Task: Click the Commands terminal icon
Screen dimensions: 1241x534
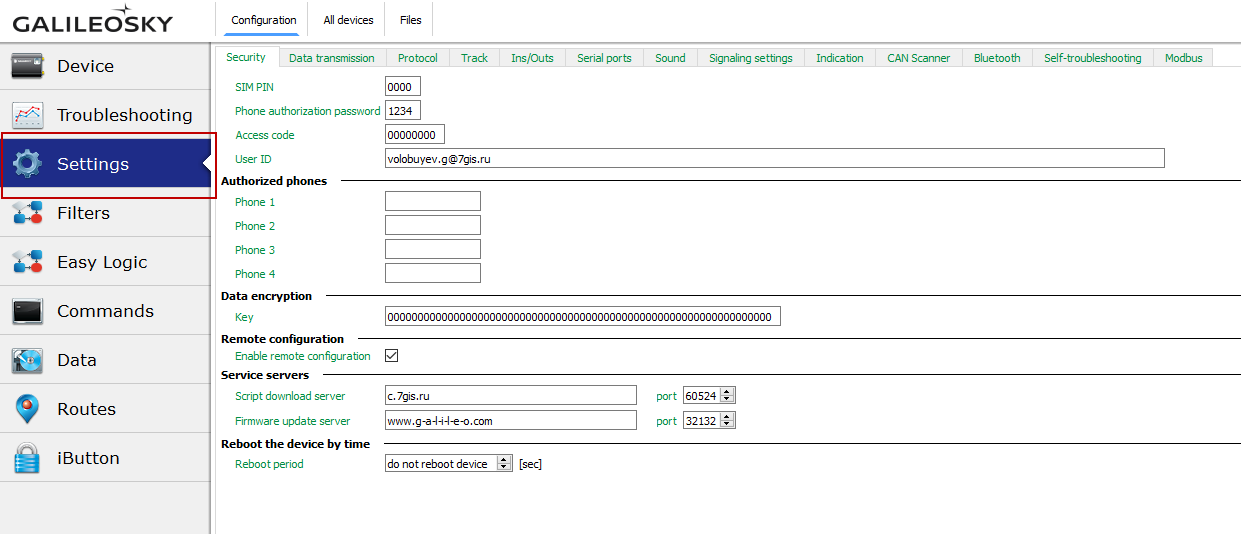Action: coord(27,311)
